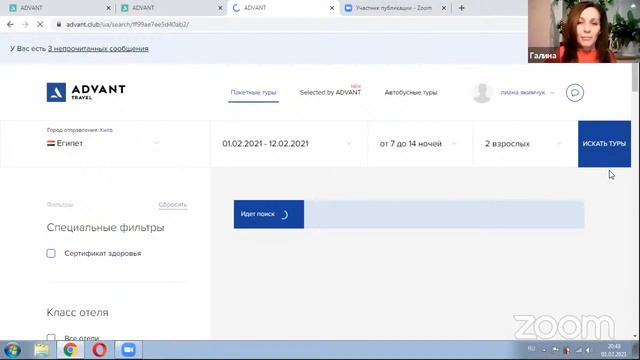Image resolution: width=640 pixels, height=360 pixels.
Task: Close the Zoom browser tab
Action: (444, 8)
